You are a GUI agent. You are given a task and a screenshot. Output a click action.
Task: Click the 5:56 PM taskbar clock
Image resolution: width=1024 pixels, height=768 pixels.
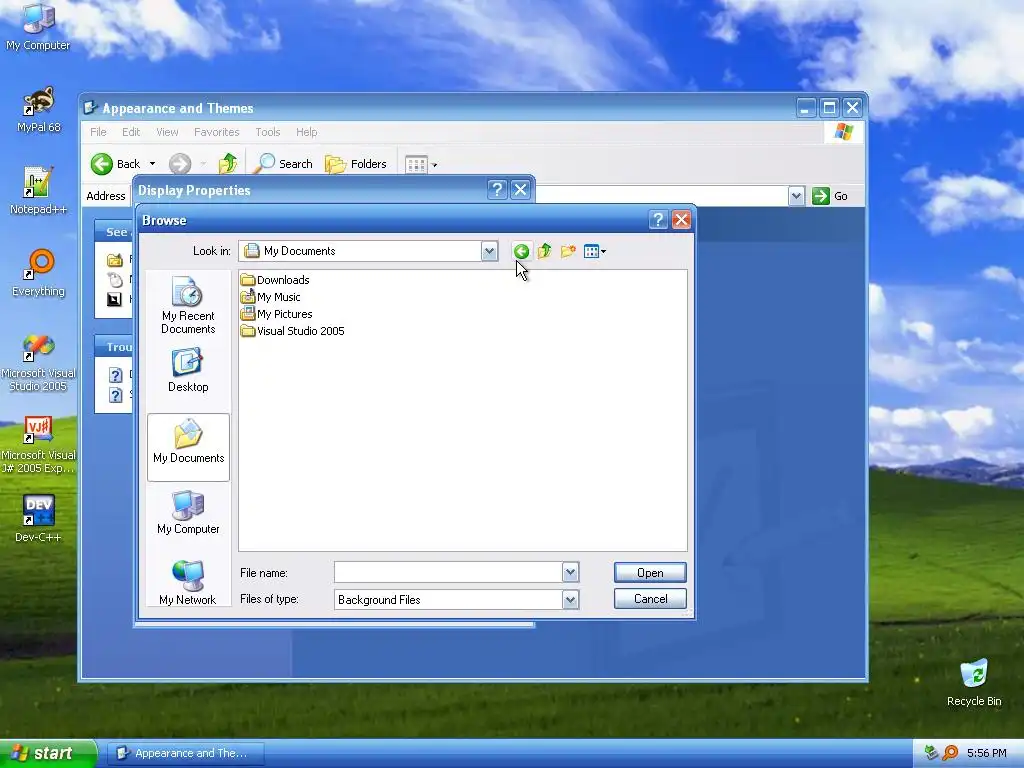click(x=986, y=753)
